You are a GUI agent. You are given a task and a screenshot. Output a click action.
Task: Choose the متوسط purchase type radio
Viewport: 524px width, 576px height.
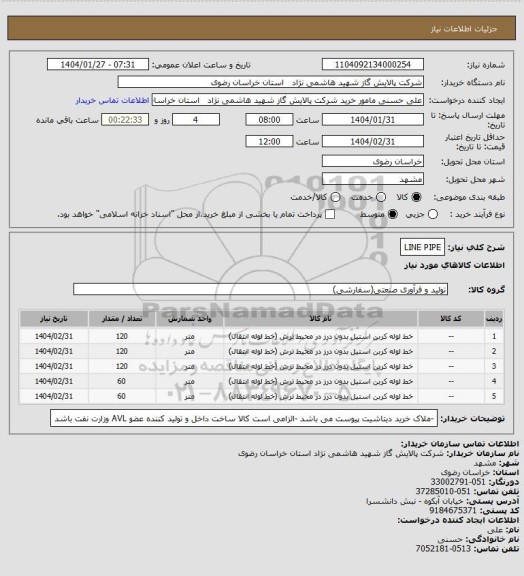point(393,214)
